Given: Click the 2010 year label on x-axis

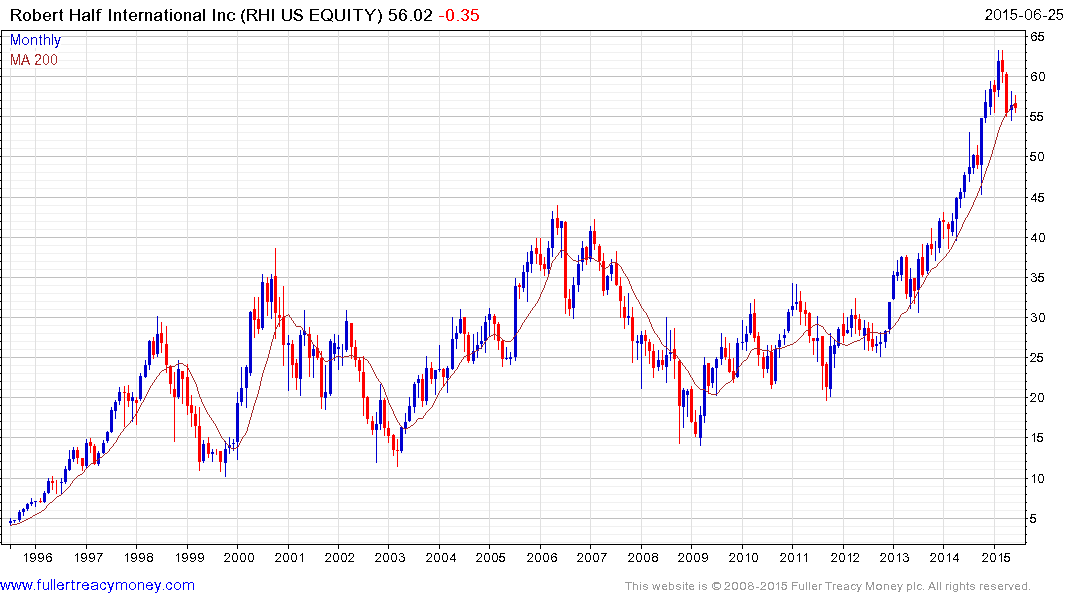Looking at the screenshot, I should pyautogui.click(x=744, y=557).
